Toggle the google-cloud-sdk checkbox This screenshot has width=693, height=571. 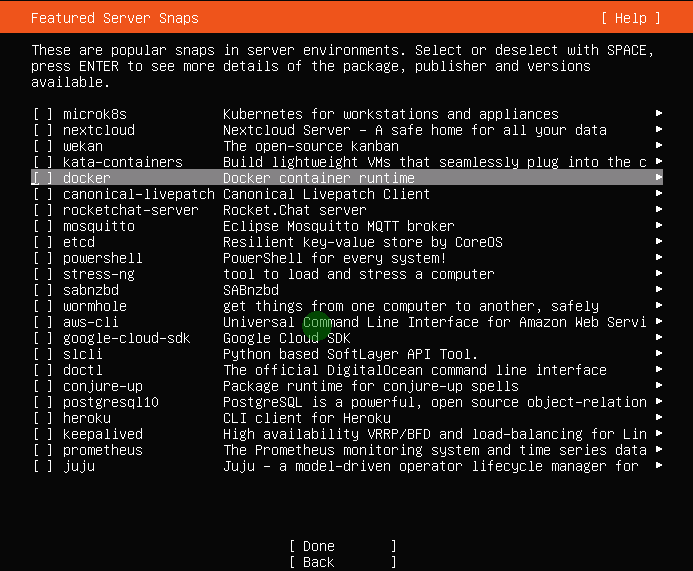(x=43, y=338)
